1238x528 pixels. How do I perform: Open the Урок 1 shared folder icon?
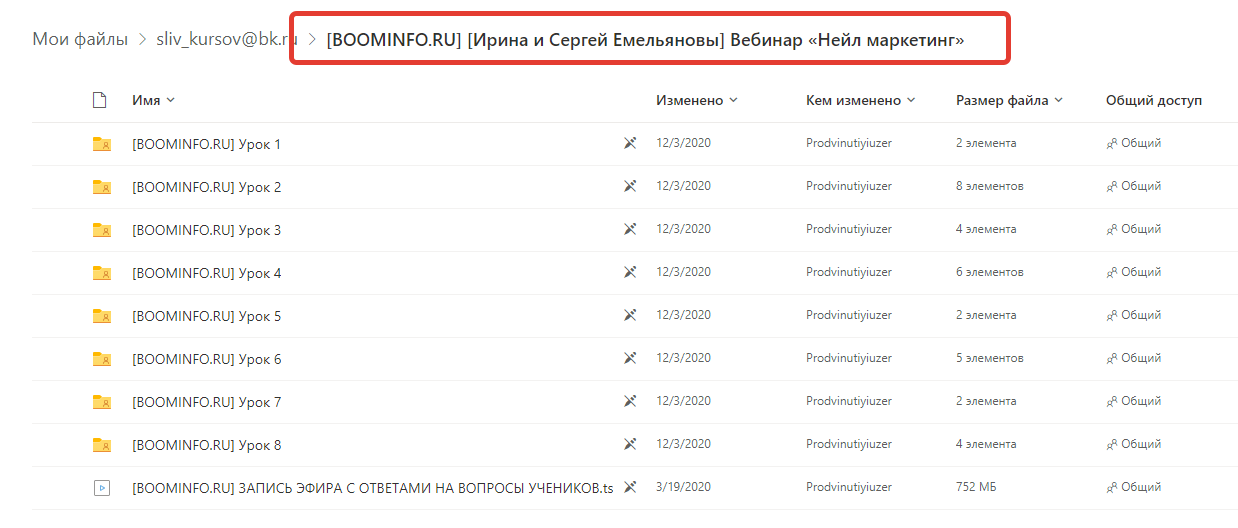[101, 144]
